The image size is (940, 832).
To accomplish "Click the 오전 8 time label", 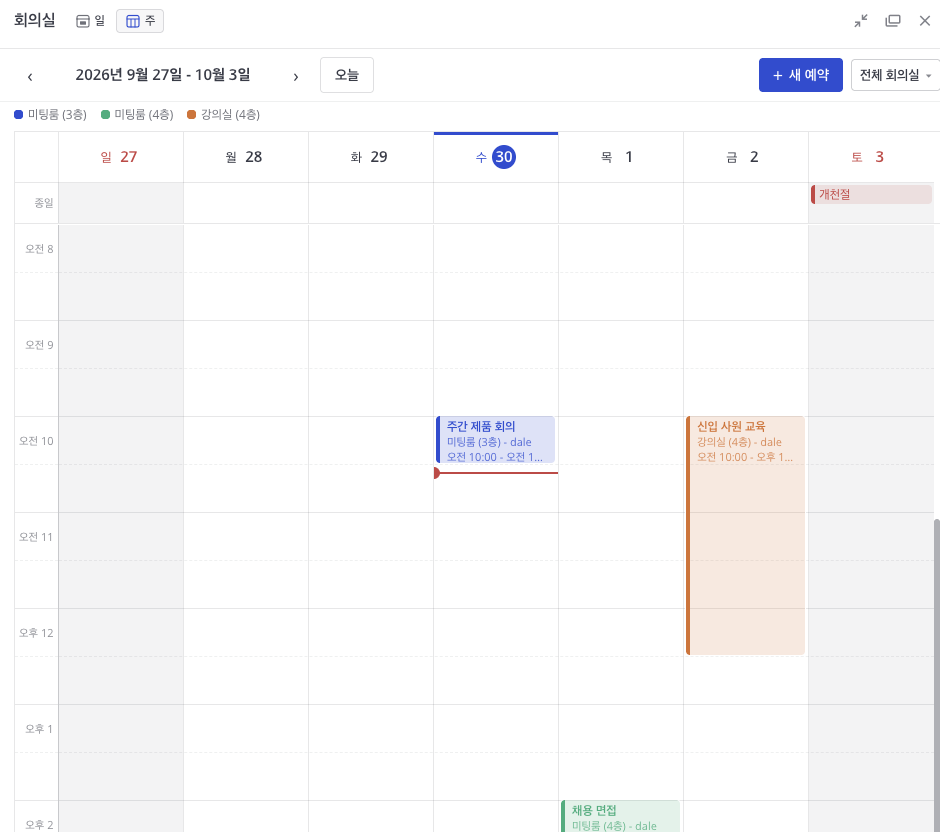I will (39, 249).
